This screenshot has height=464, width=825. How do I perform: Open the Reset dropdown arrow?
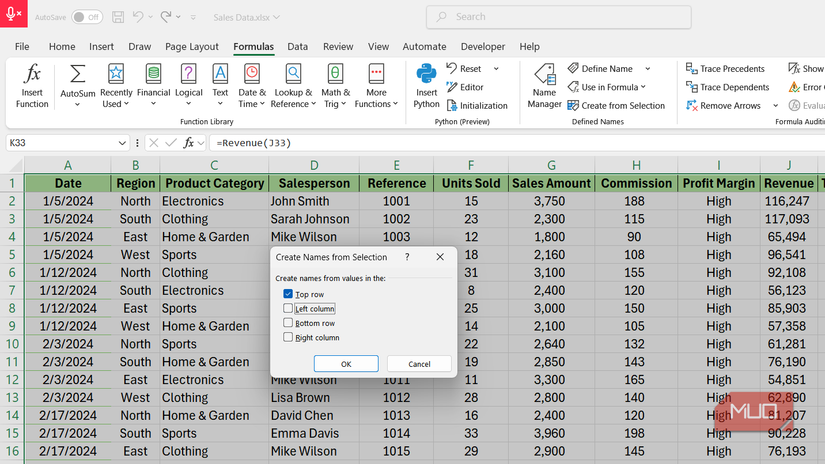496,69
